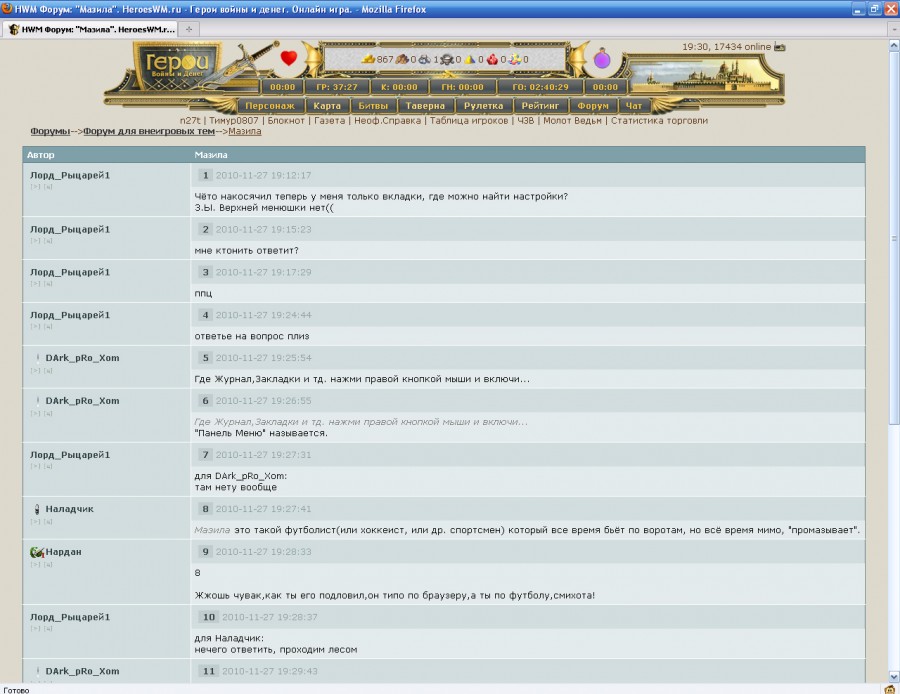Click the mercury resource icon
The image size is (900, 694).
point(447,59)
